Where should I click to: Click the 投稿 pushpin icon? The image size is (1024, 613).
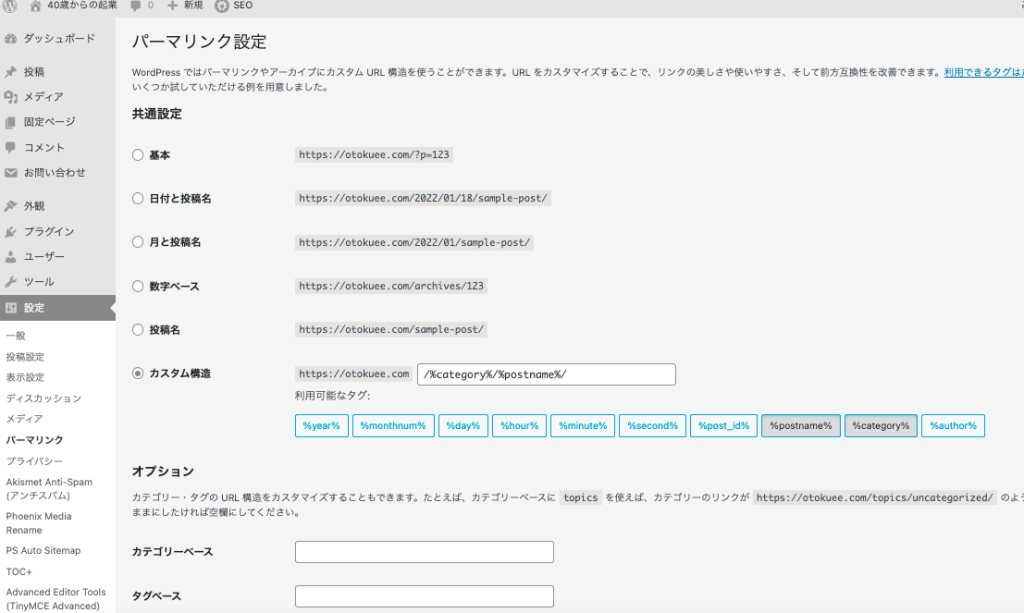(x=11, y=72)
